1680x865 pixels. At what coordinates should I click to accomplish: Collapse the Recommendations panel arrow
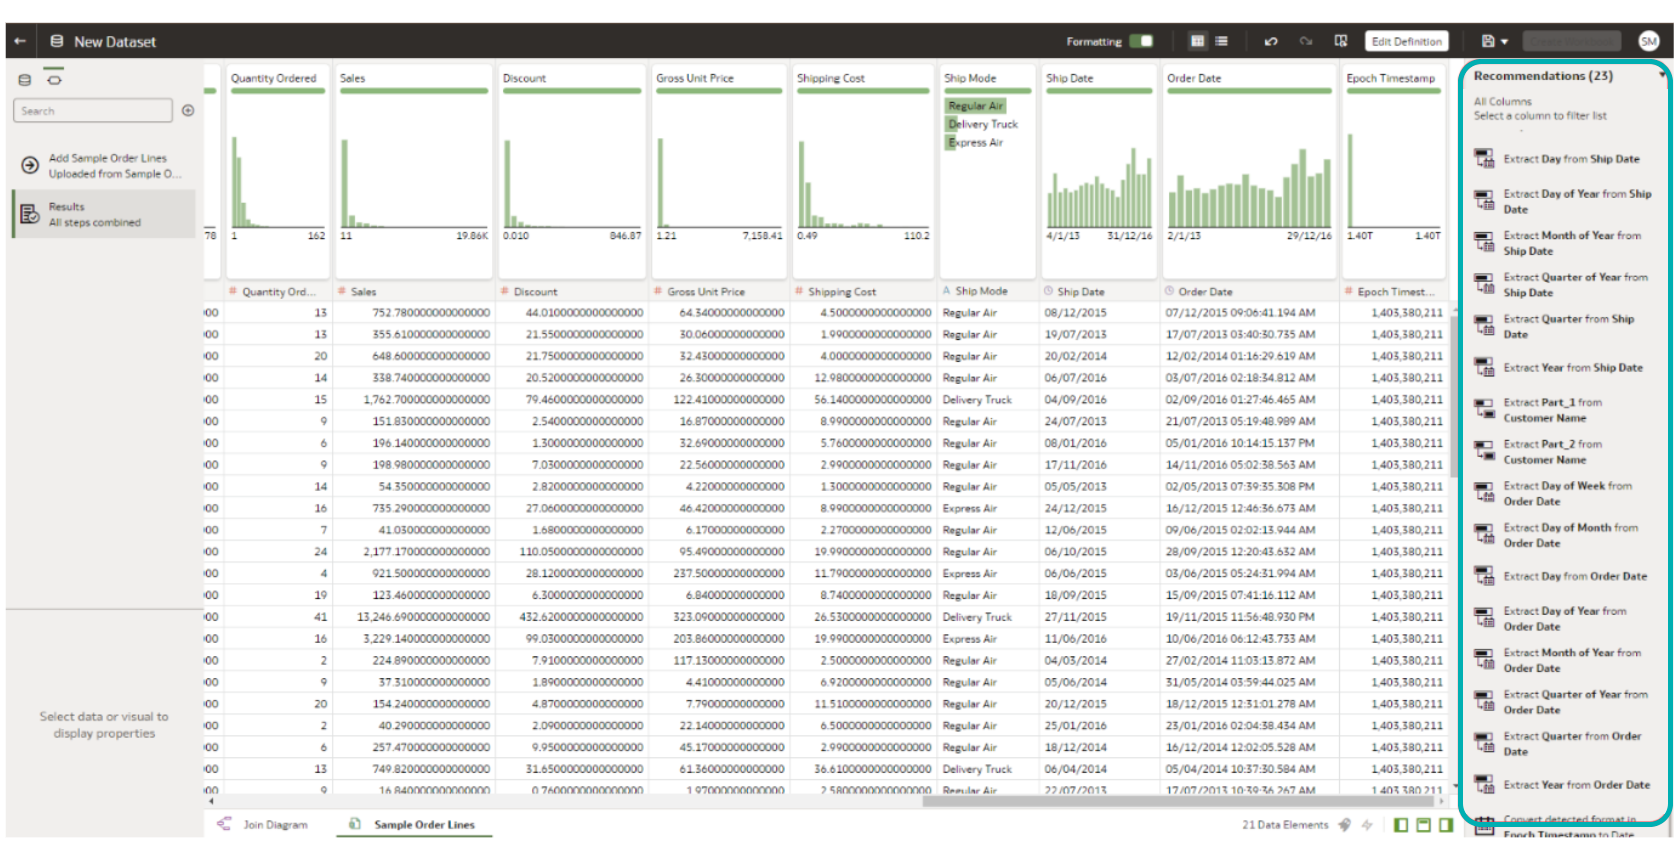point(1663,75)
